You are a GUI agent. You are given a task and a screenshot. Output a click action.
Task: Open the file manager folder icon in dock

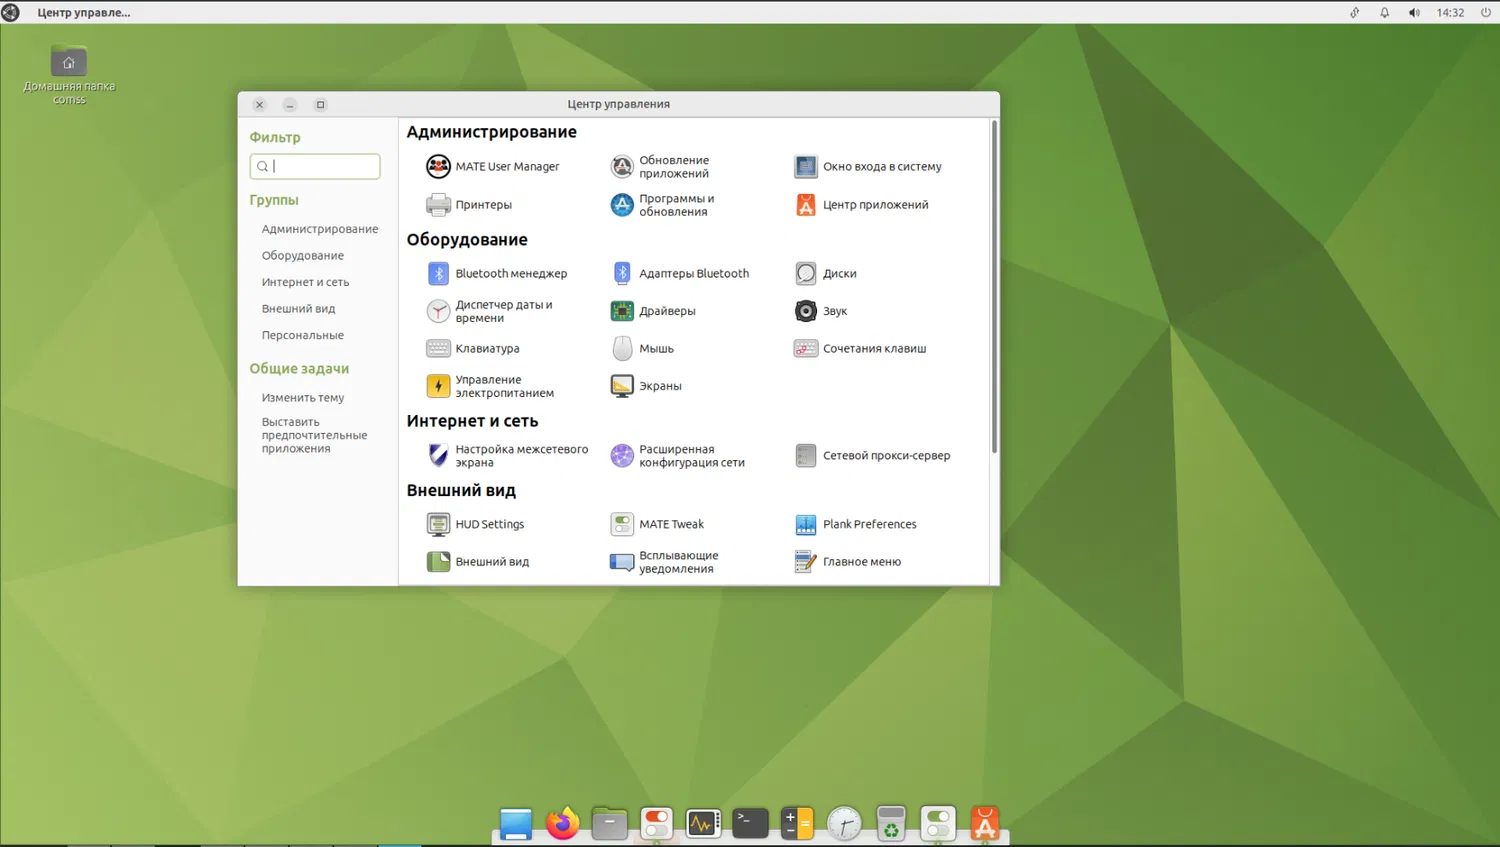tap(609, 823)
